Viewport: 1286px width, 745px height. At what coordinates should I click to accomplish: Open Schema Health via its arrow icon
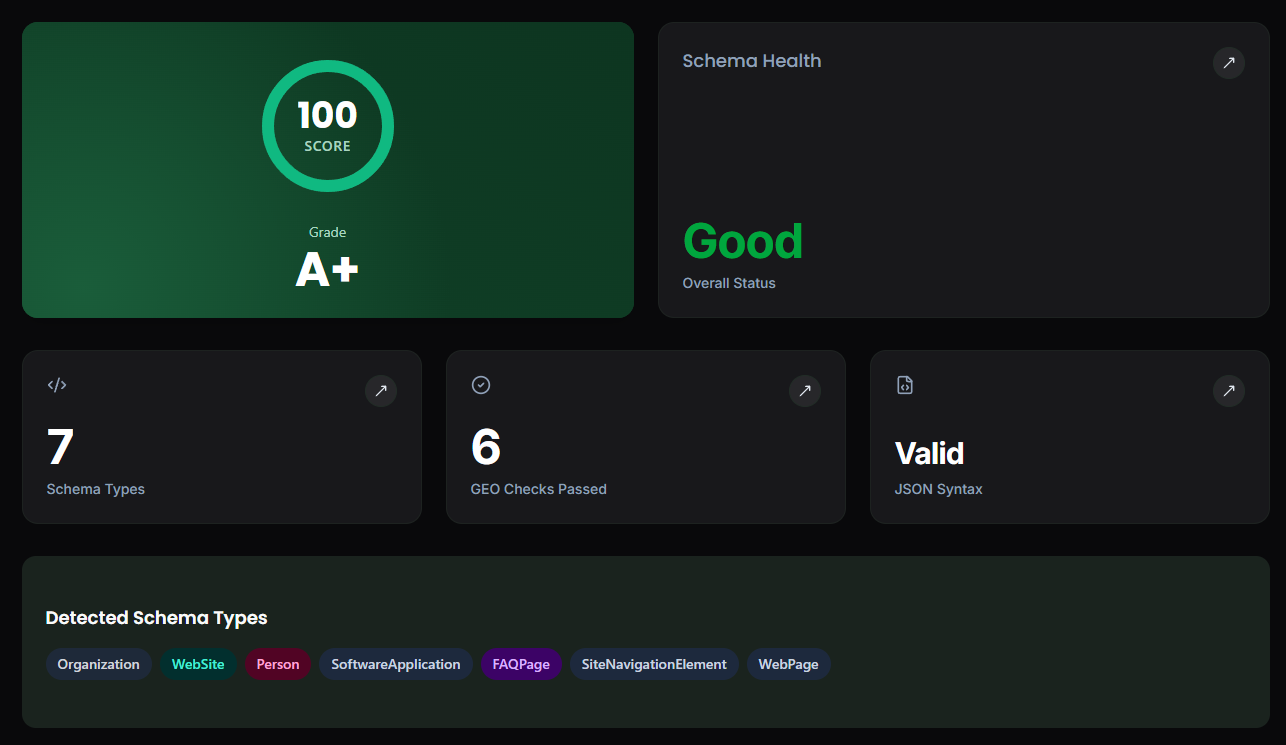1229,63
